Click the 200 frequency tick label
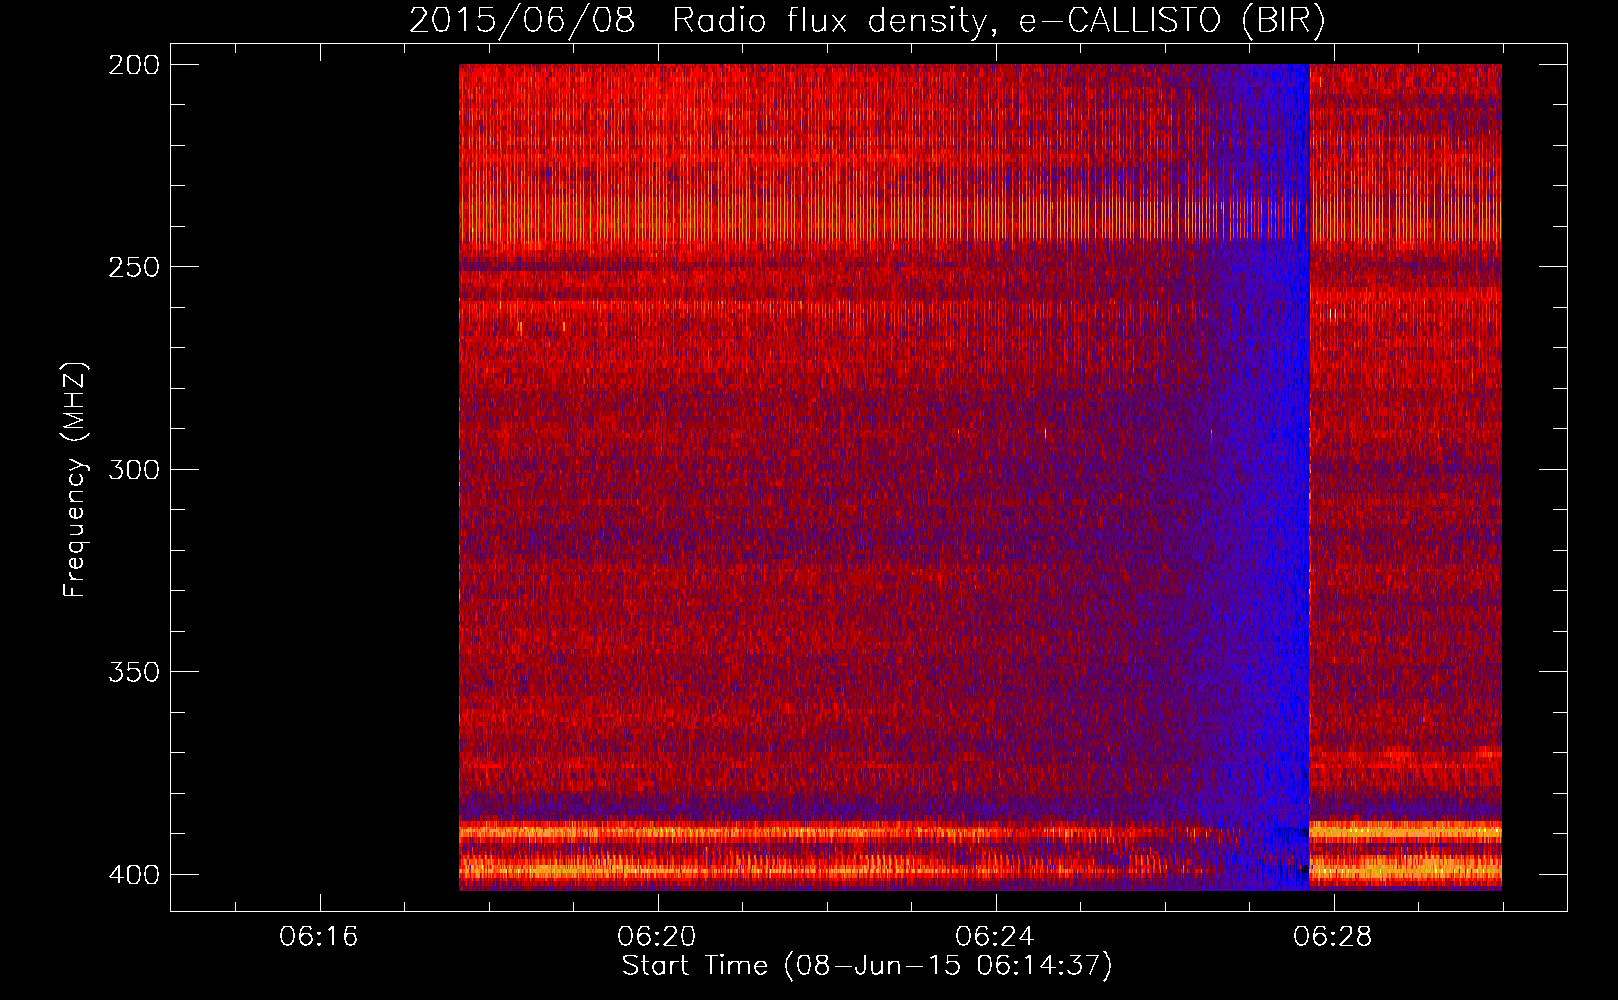Screen dimensions: 1618x1000 (x=133, y=65)
